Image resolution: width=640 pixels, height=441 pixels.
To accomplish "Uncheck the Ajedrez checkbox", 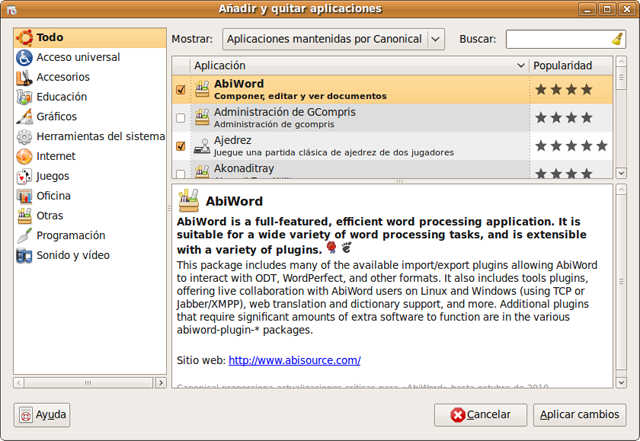I will click(x=180, y=146).
